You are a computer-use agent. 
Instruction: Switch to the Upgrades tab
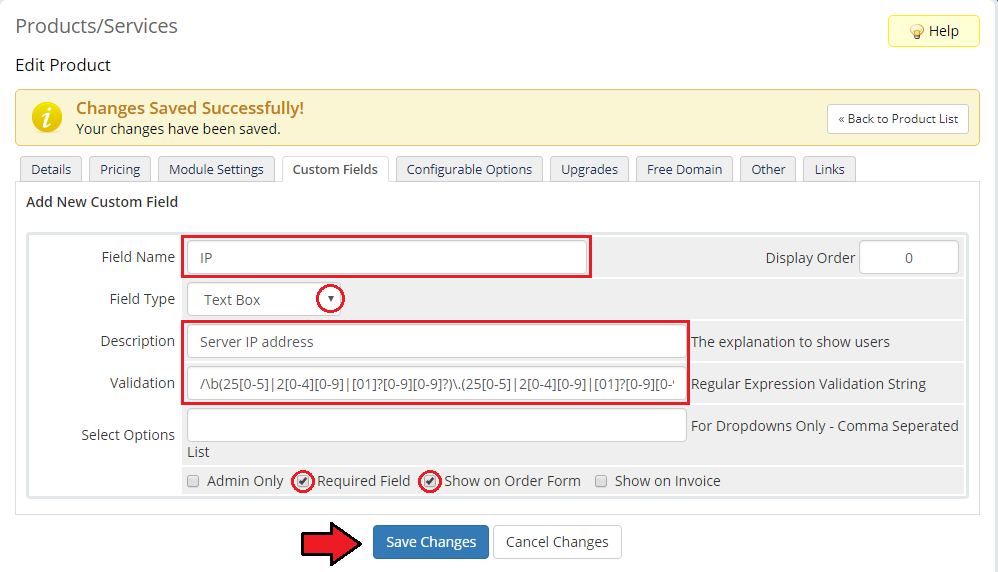pos(589,169)
